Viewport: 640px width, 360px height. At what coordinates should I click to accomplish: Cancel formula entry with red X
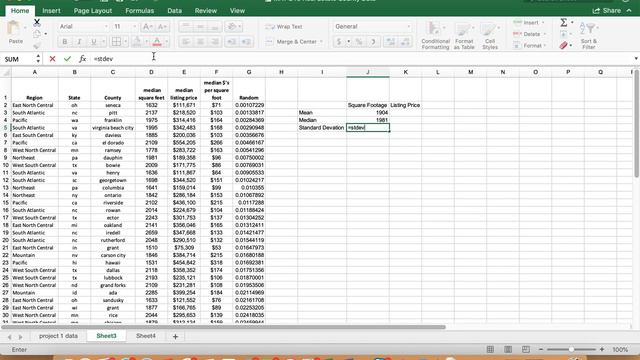[52, 59]
